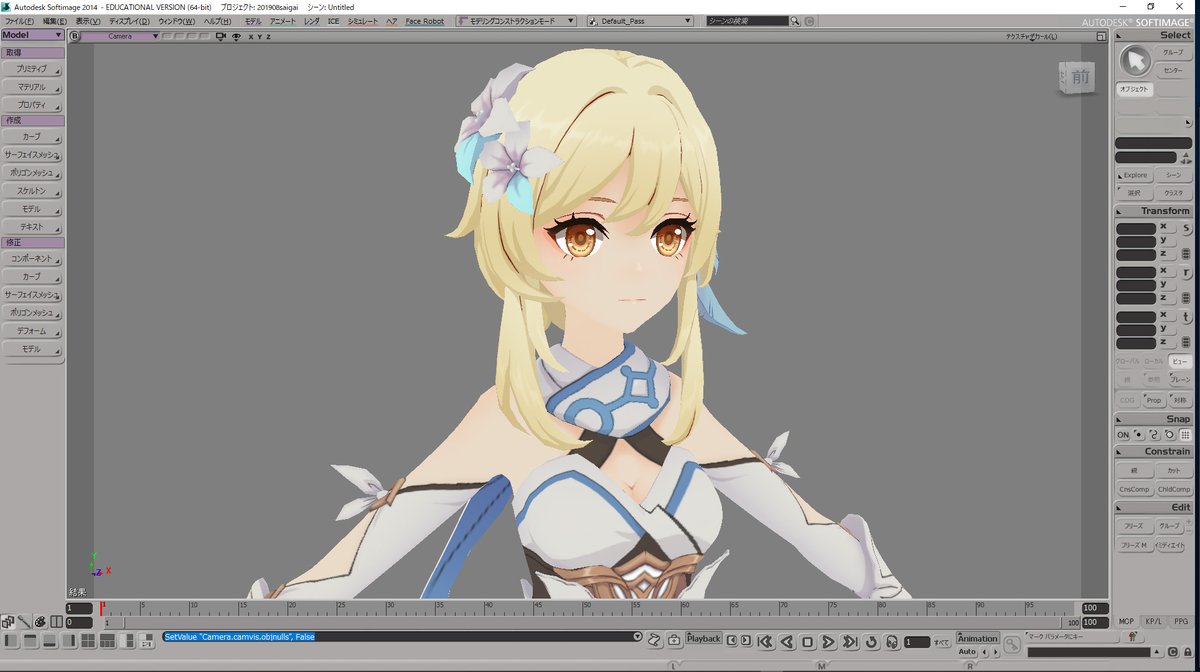The width and height of the screenshot is (1200, 672).
Task: Click the lock icon at bottom right
Action: tap(1187, 652)
